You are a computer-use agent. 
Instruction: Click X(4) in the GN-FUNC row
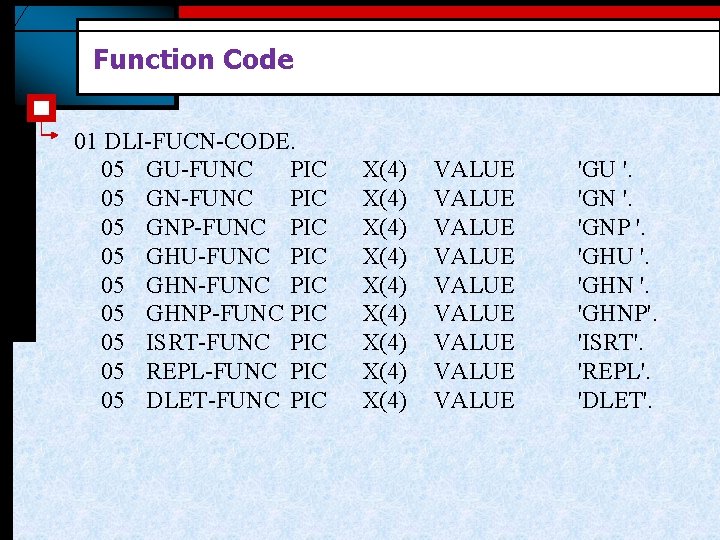[x=384, y=198]
